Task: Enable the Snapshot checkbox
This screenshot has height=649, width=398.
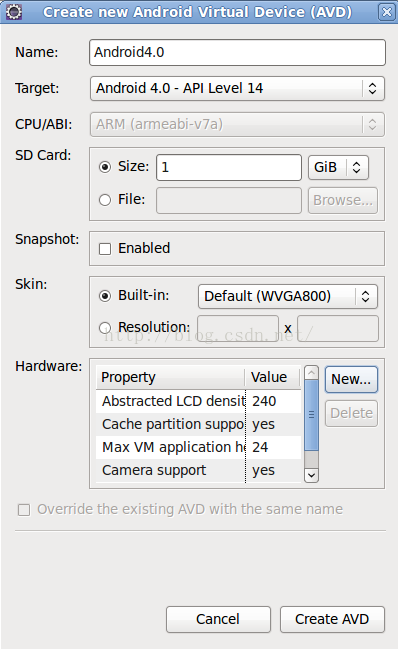Action: [x=105, y=249]
